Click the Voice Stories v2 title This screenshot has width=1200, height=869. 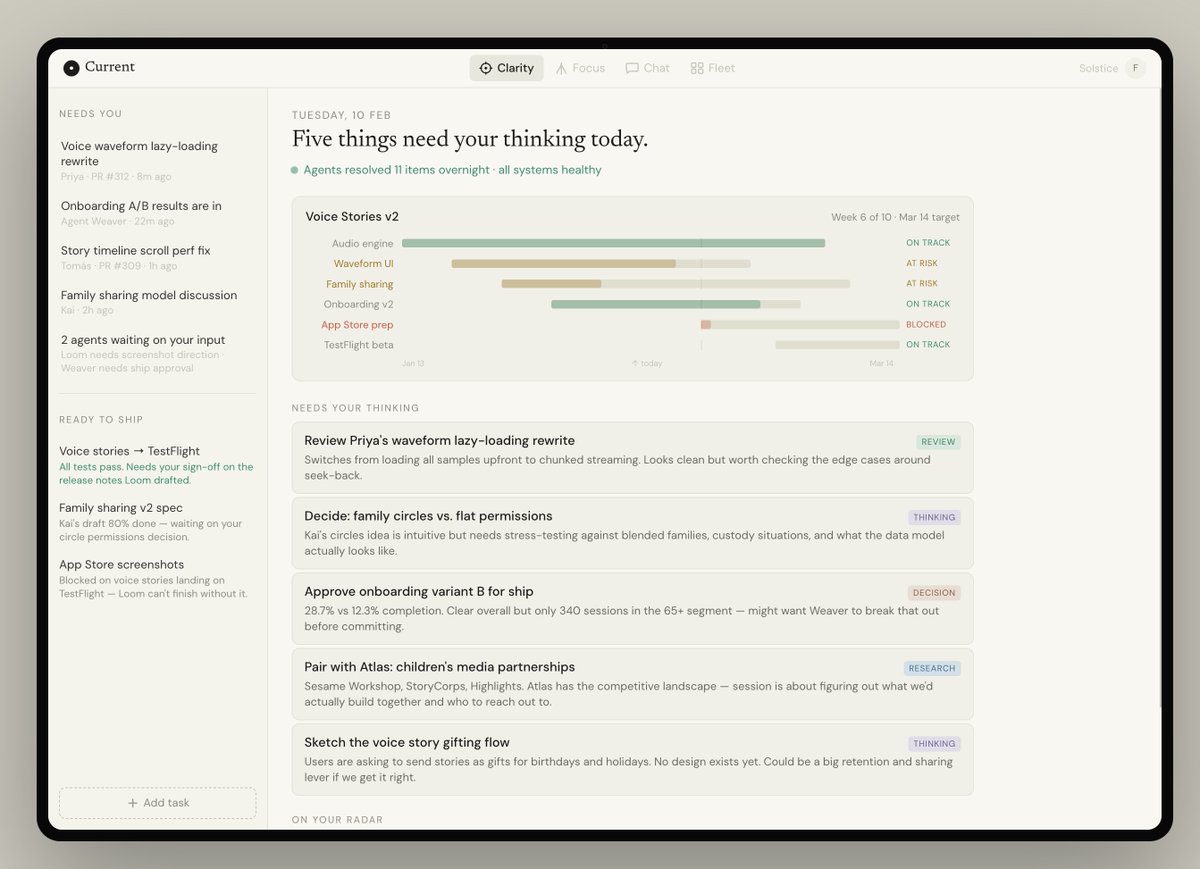[x=352, y=216]
